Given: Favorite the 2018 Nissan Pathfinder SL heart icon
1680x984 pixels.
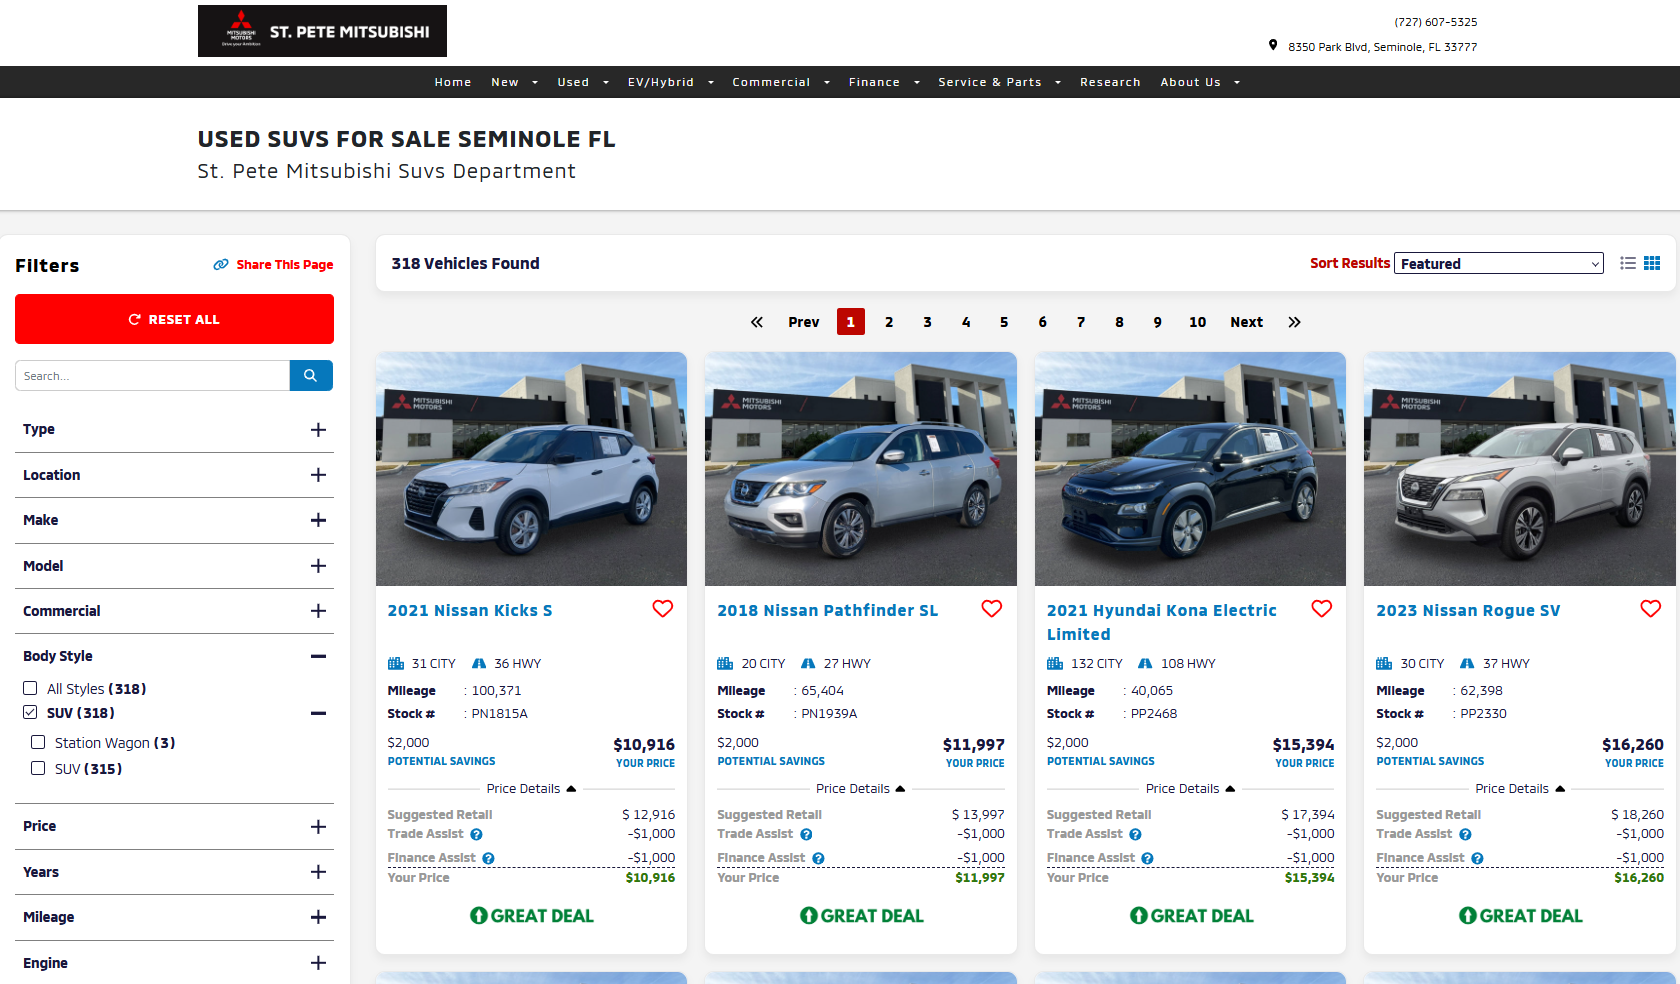Looking at the screenshot, I should pos(991,609).
